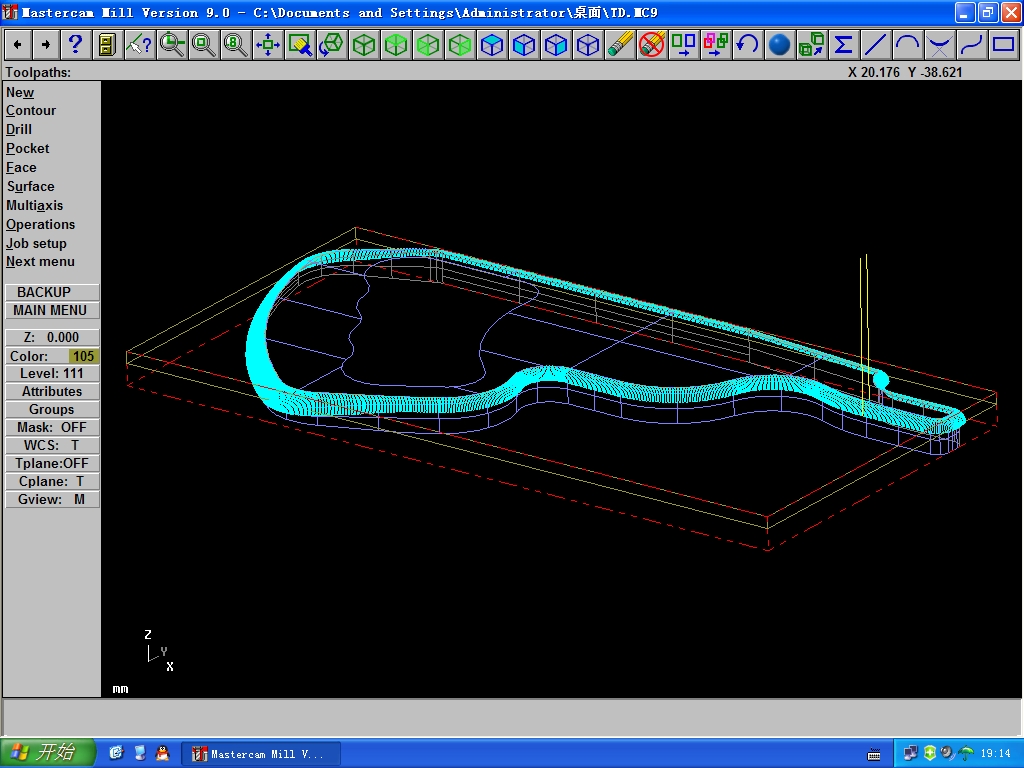Choose Pocket from the Toolpaths menu
The image size is (1024, 768).
tap(28, 148)
